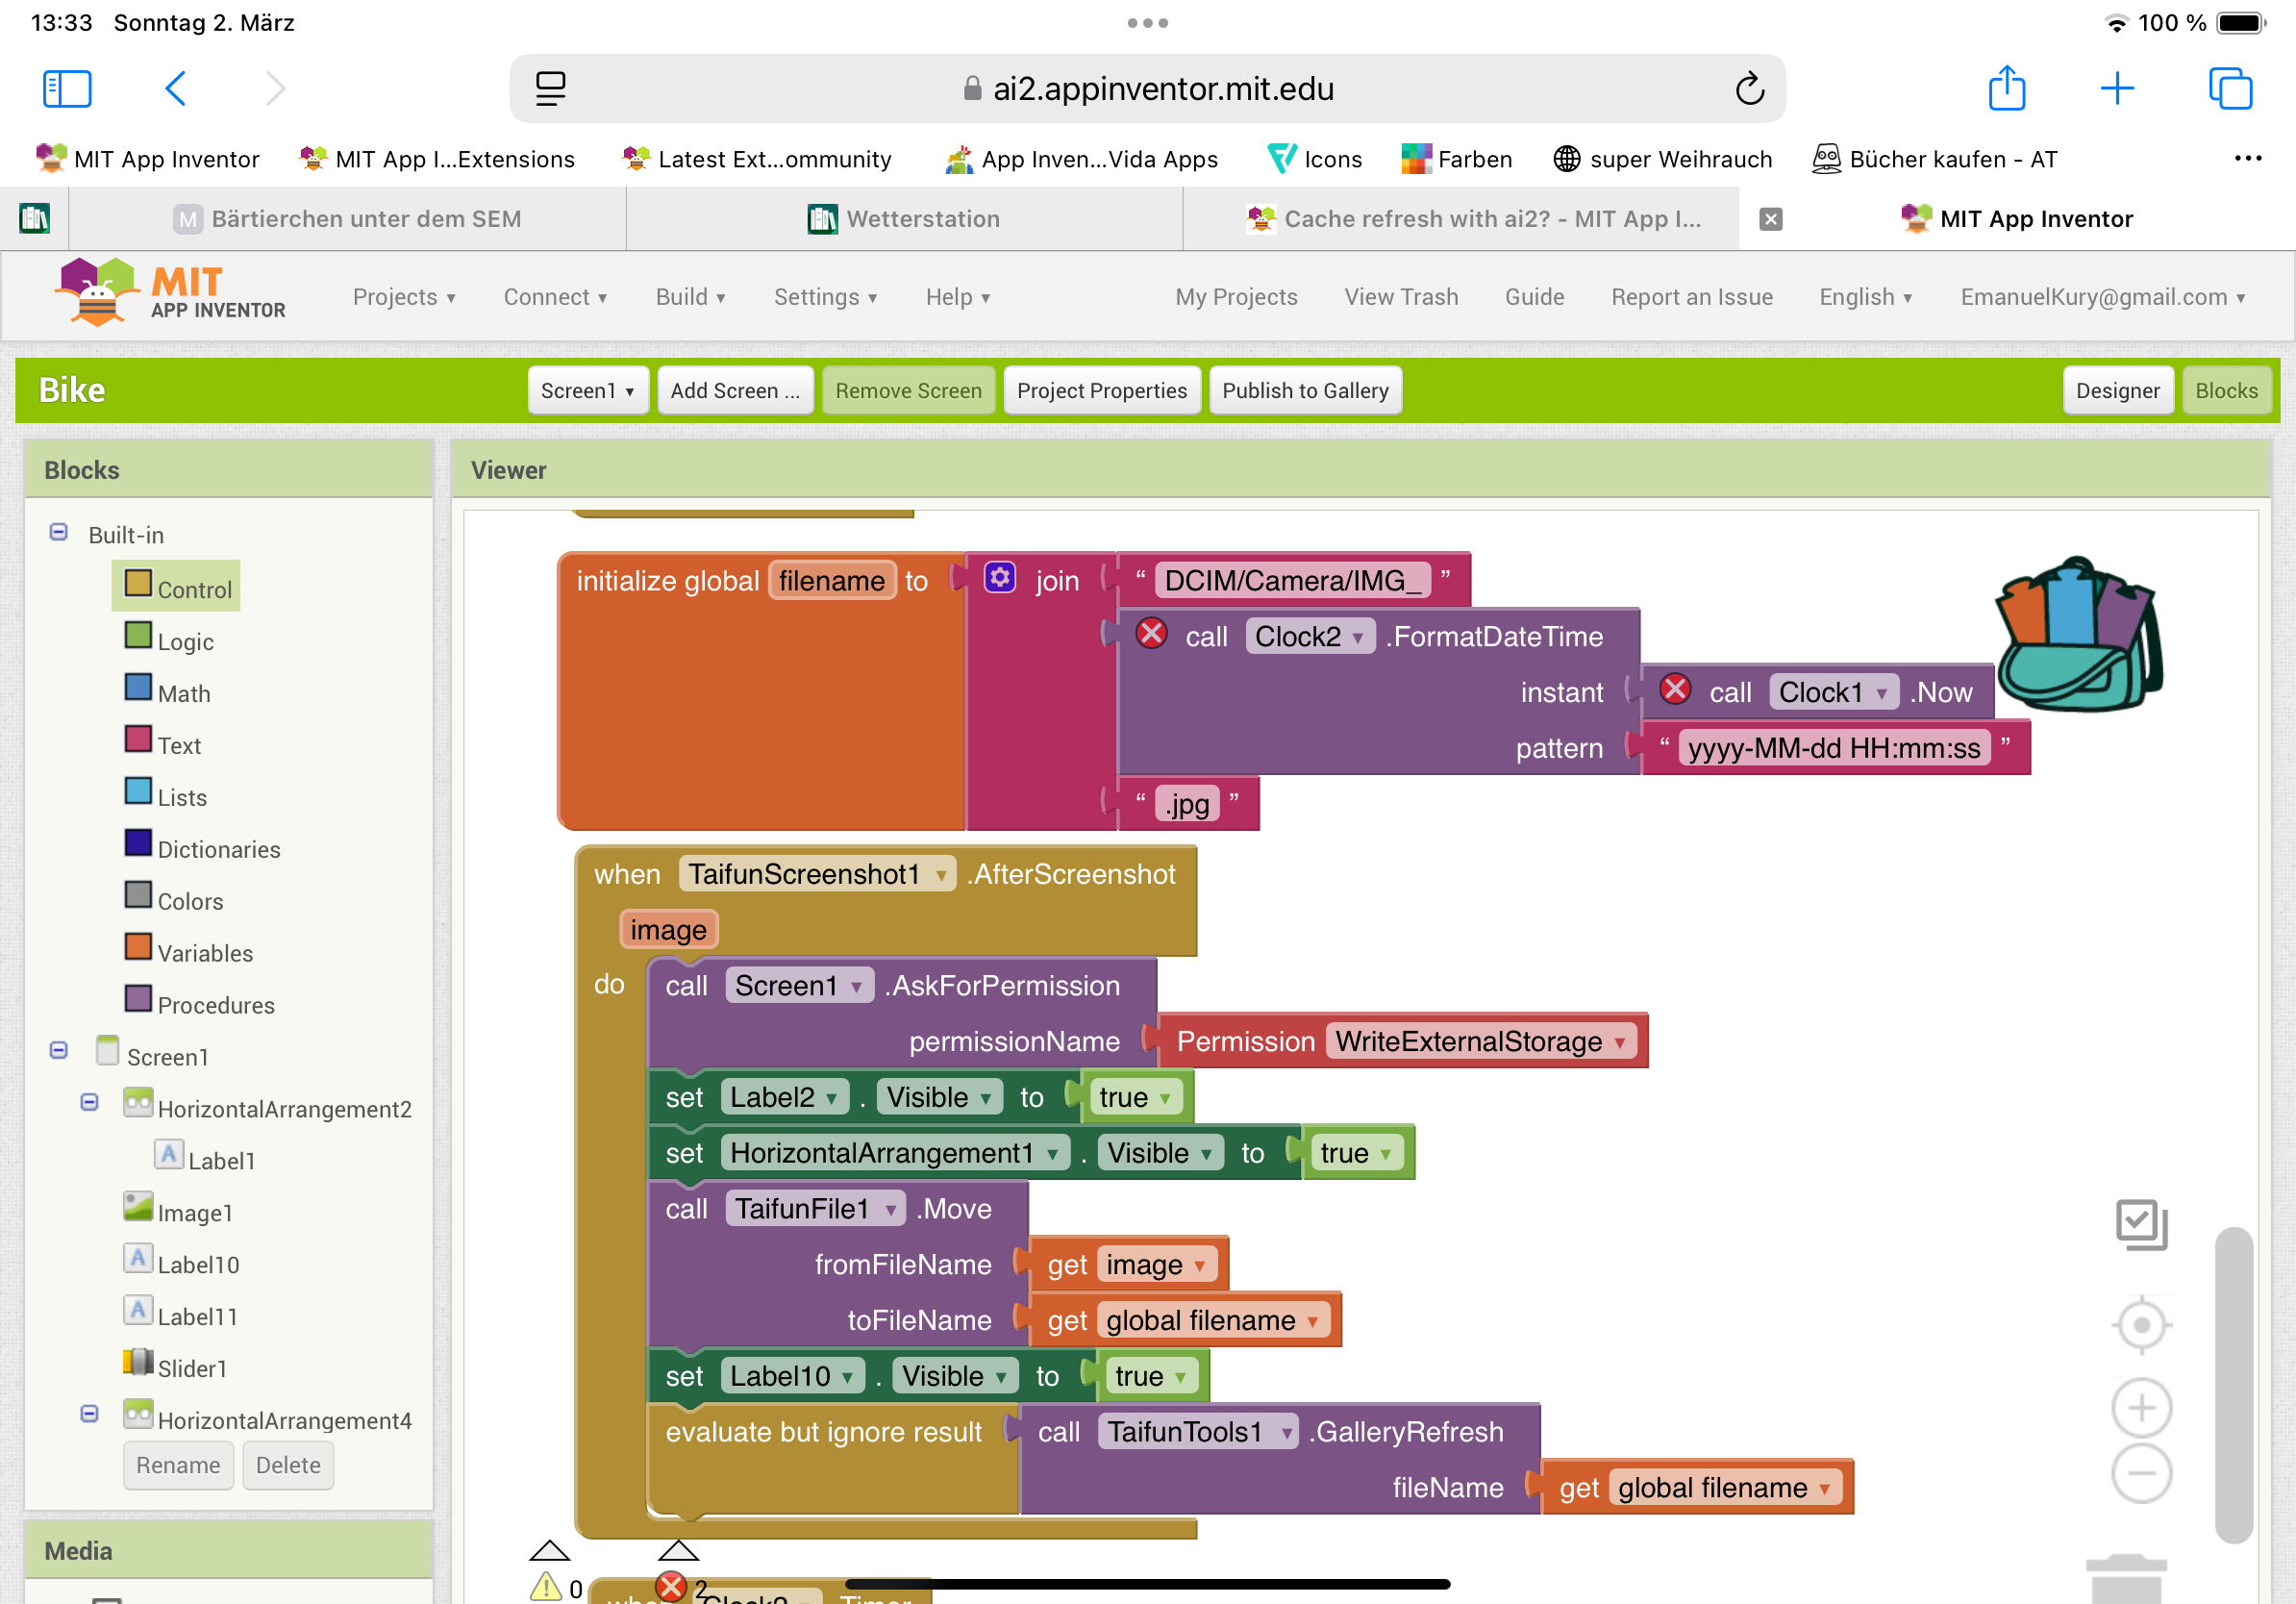Center the blocks in the viewer
Image resolution: width=2296 pixels, height=1604 pixels.
pos(2140,1325)
